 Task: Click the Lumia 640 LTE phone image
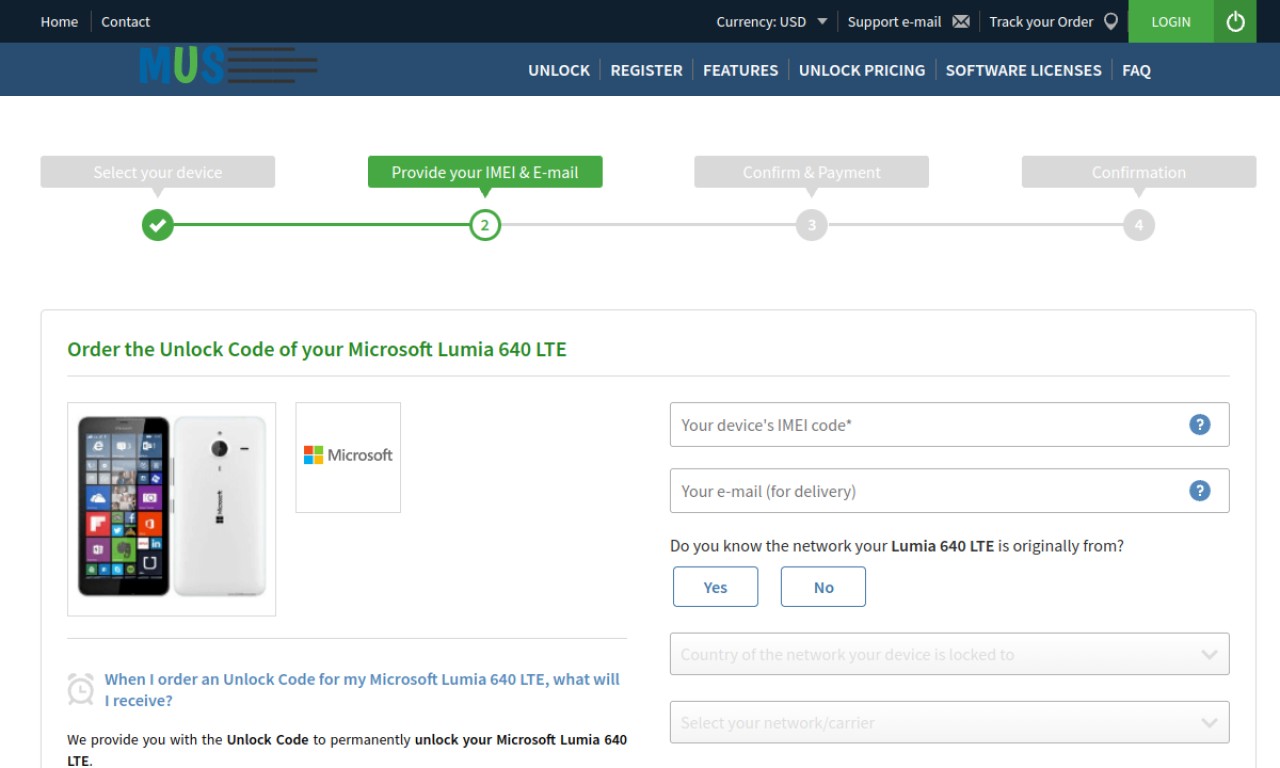tap(172, 509)
